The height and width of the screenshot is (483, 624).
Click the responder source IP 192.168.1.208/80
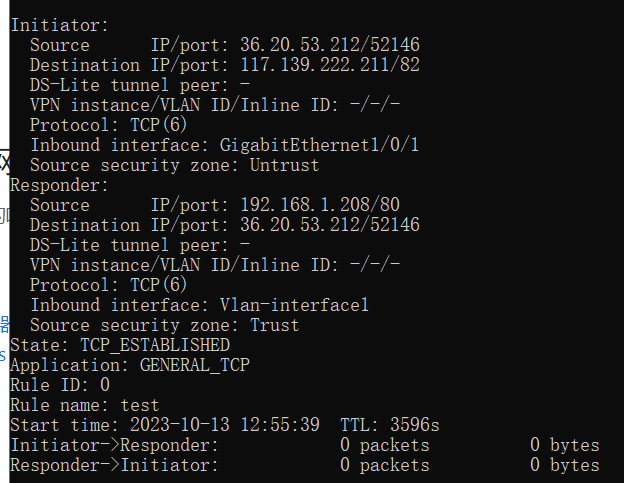[319, 205]
